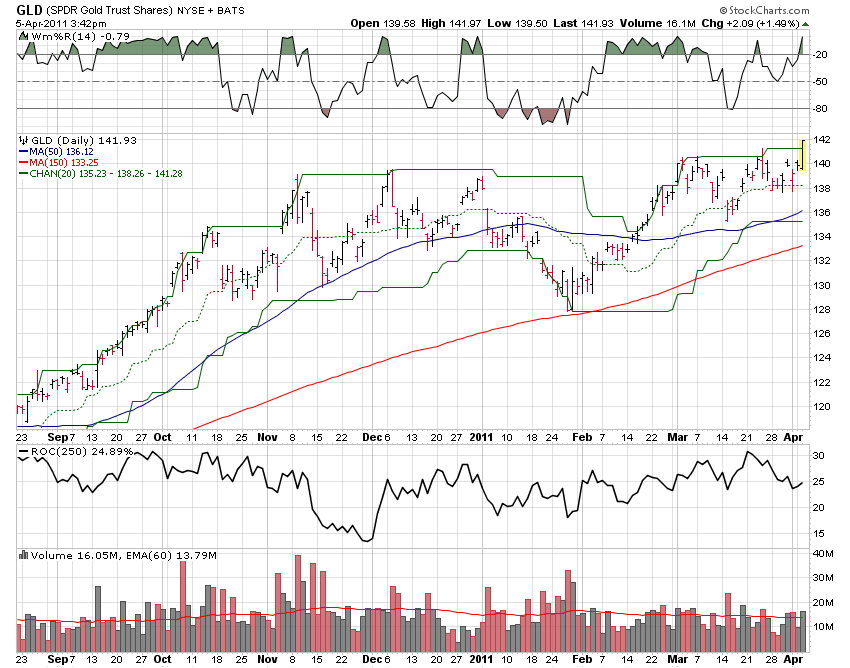Click the 'MA(150) 133.25' legend entry

point(64,163)
